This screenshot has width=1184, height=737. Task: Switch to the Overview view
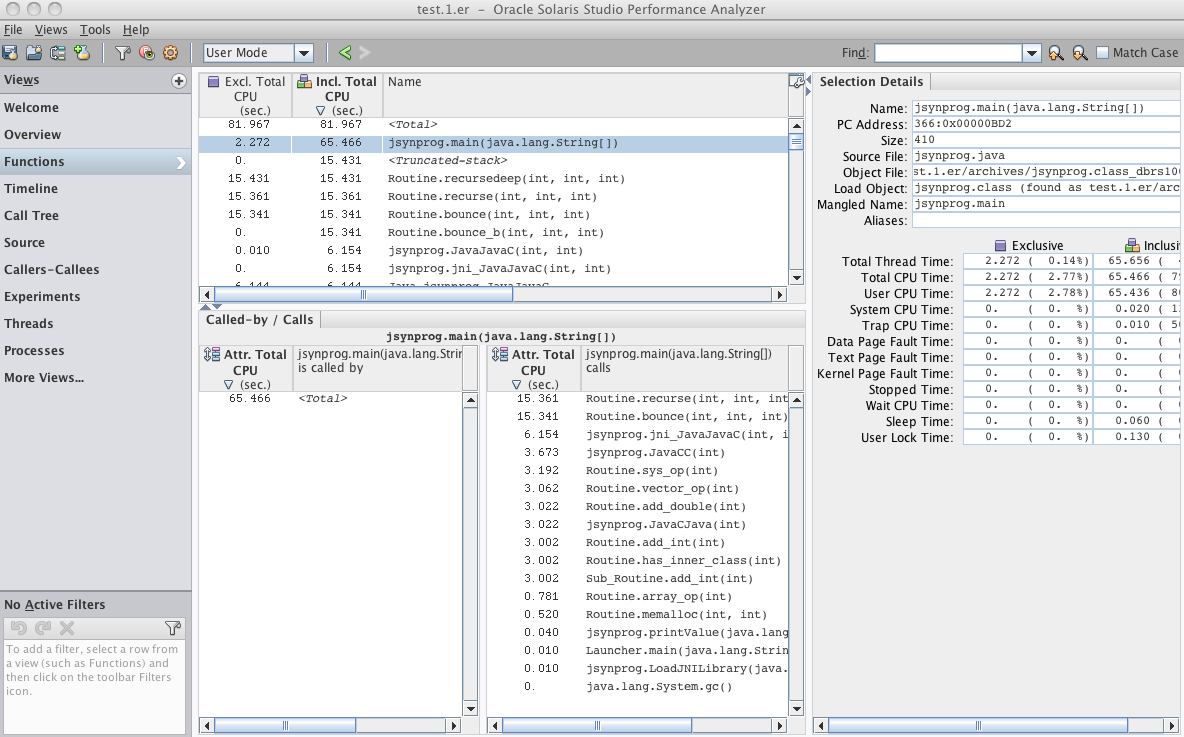click(x=95, y=135)
